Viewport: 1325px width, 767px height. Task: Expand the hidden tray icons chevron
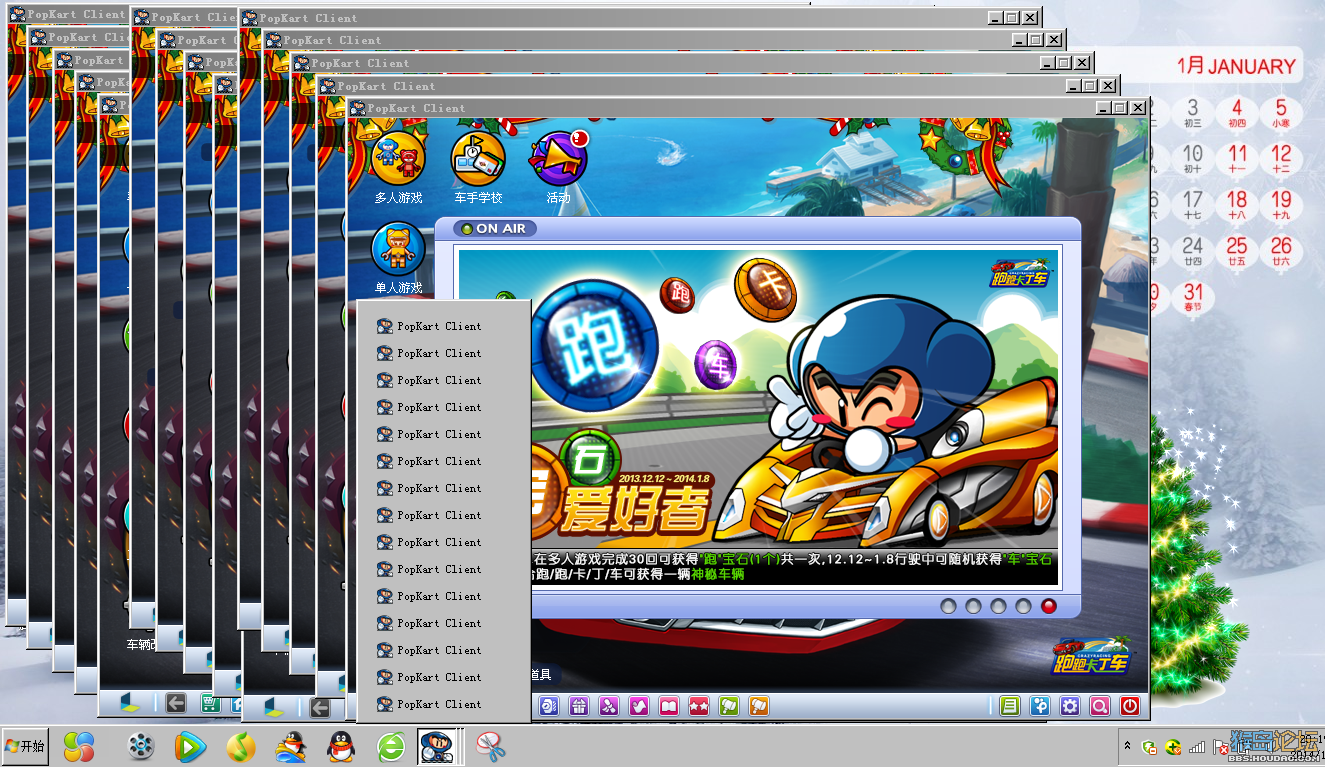1129,746
